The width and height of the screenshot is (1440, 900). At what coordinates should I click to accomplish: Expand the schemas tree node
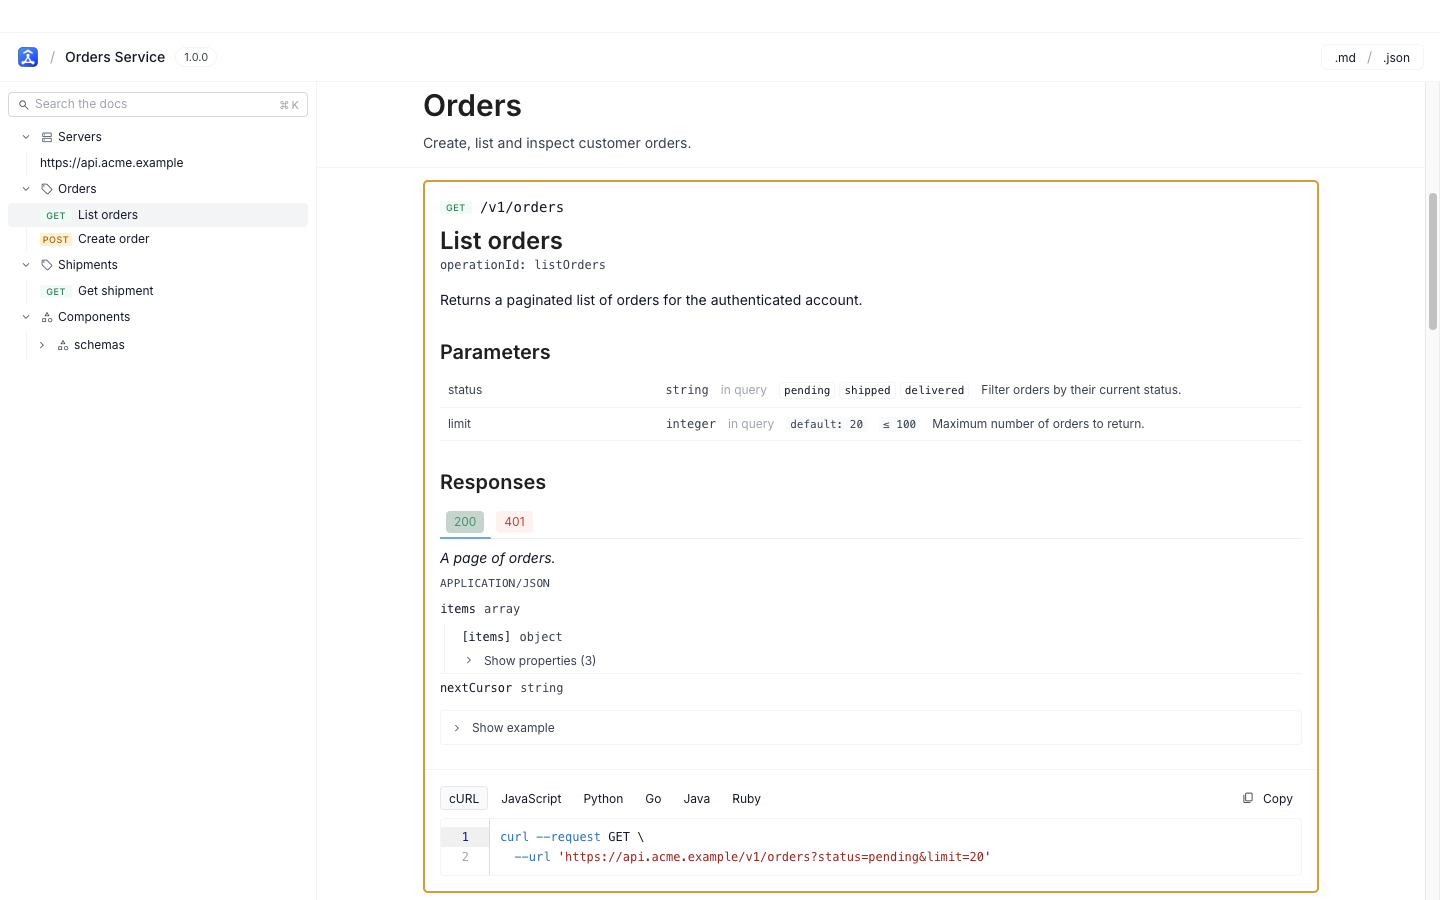(x=42, y=345)
